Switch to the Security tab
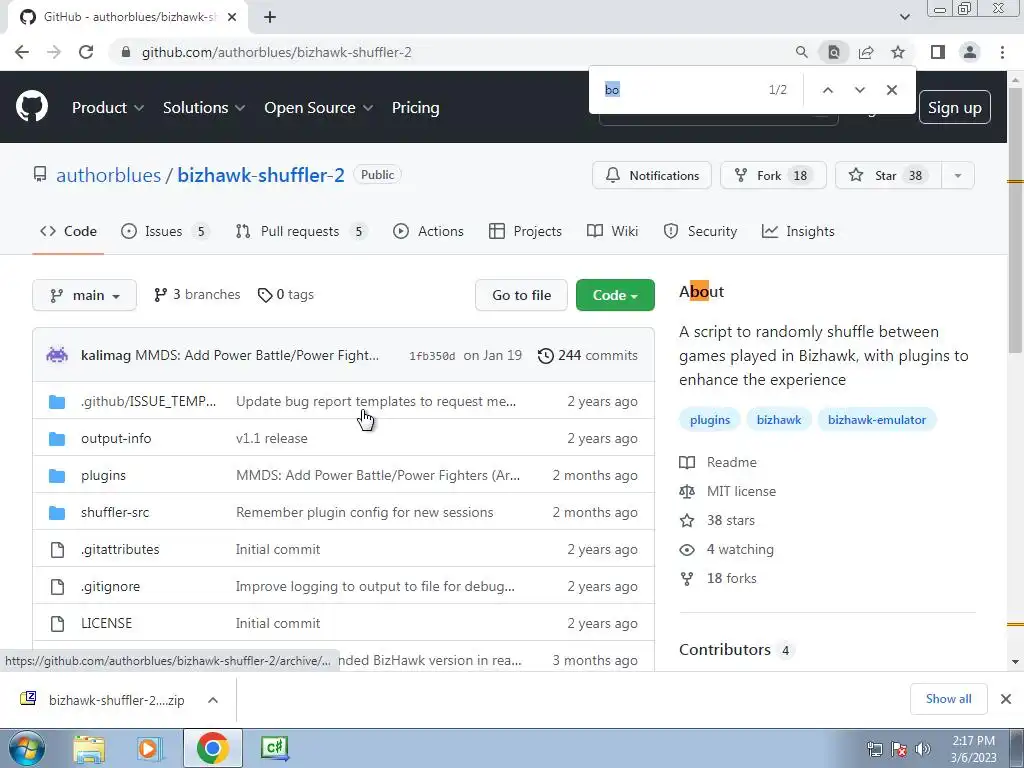This screenshot has width=1024, height=768. (x=700, y=231)
